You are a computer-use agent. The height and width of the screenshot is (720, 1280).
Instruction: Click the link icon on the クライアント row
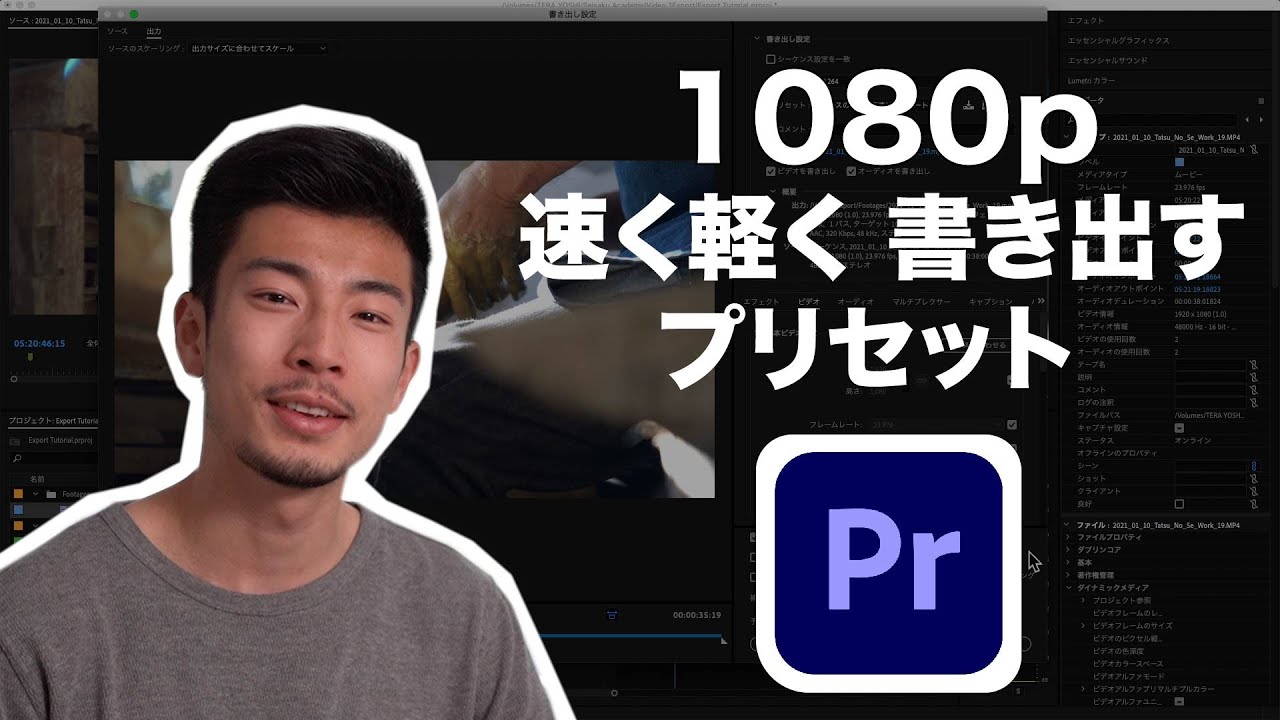pyautogui.click(x=1253, y=491)
